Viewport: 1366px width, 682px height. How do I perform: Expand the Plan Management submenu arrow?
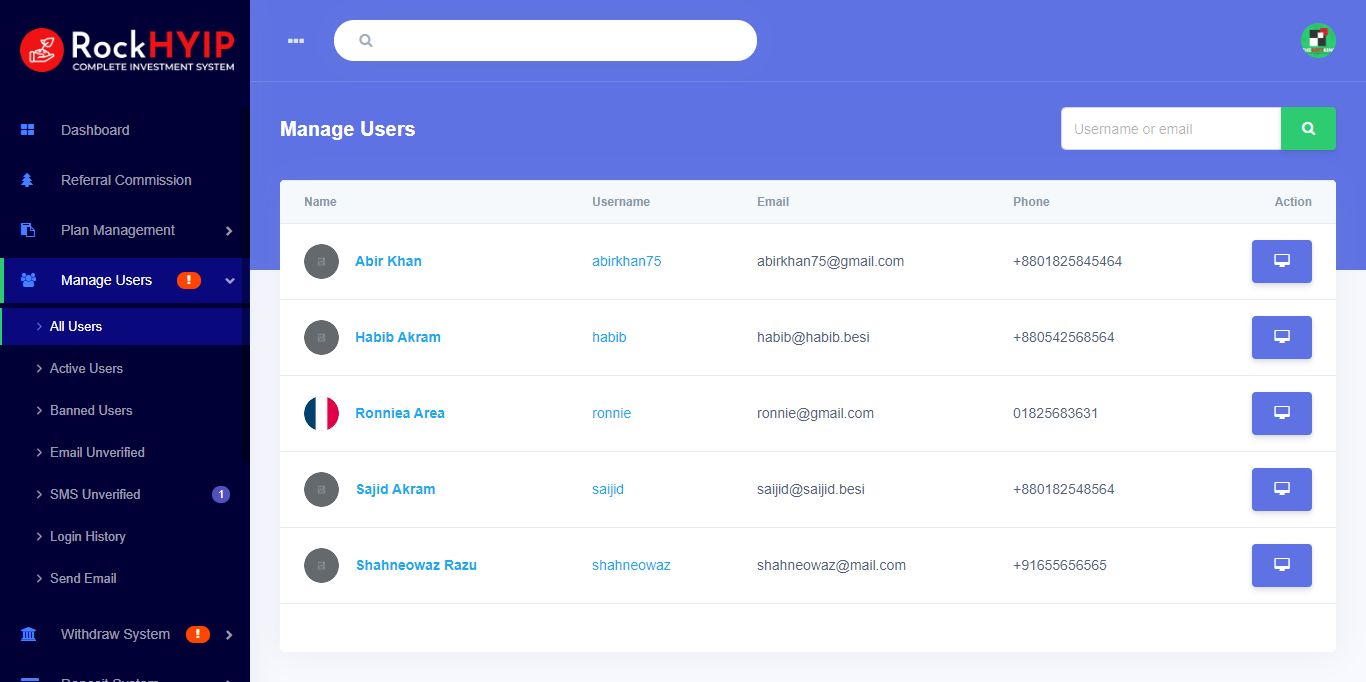tap(229, 231)
